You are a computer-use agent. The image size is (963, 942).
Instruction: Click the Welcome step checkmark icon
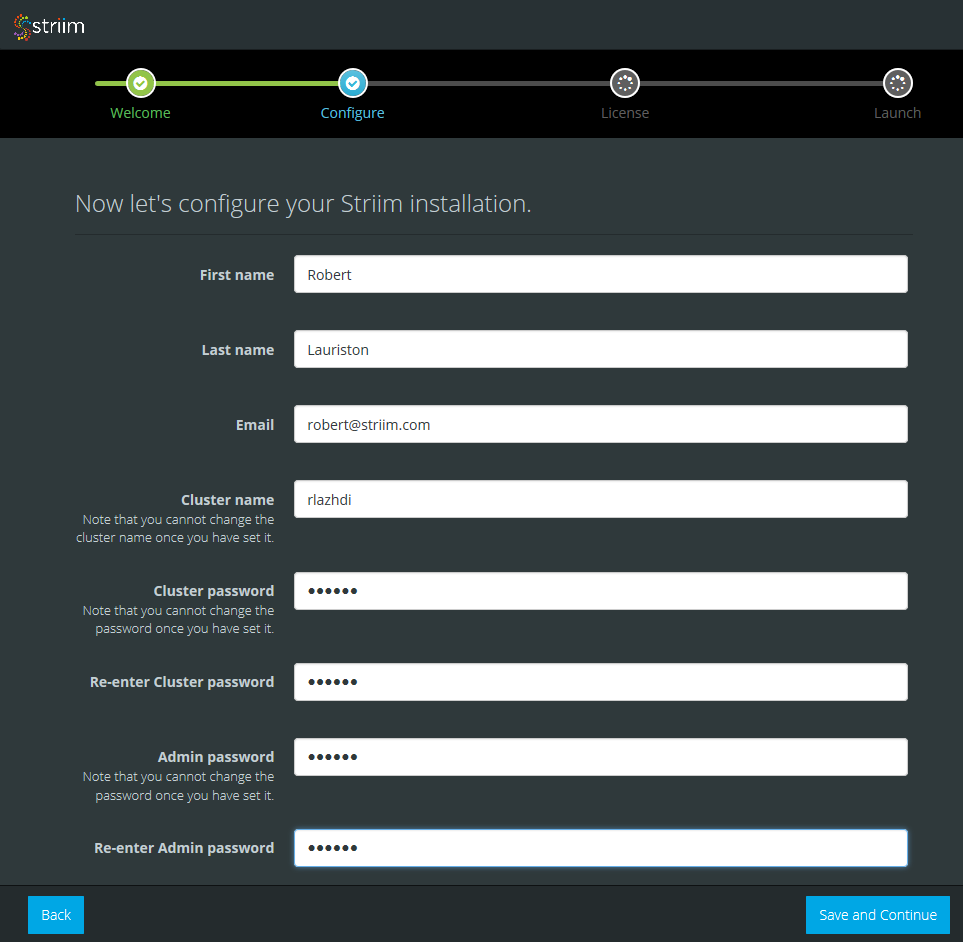(x=141, y=83)
